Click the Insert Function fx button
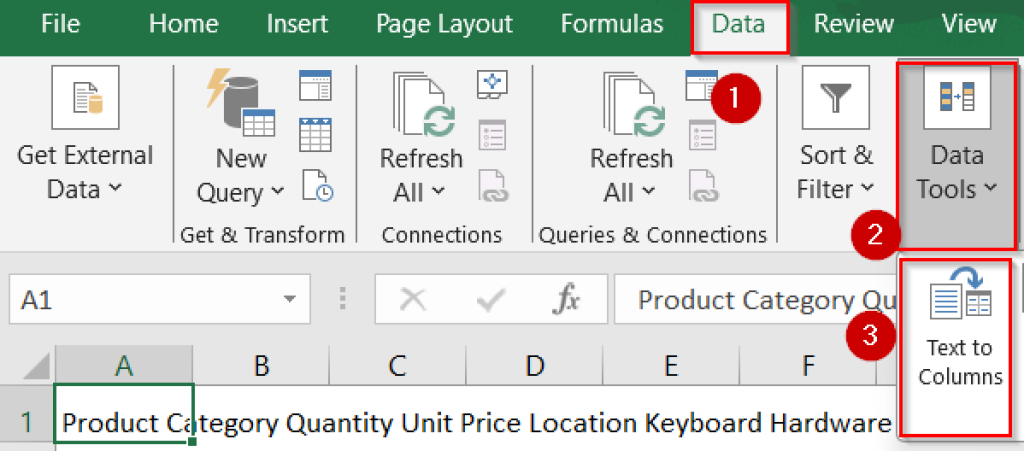The height and width of the screenshot is (451, 1024). (566, 300)
